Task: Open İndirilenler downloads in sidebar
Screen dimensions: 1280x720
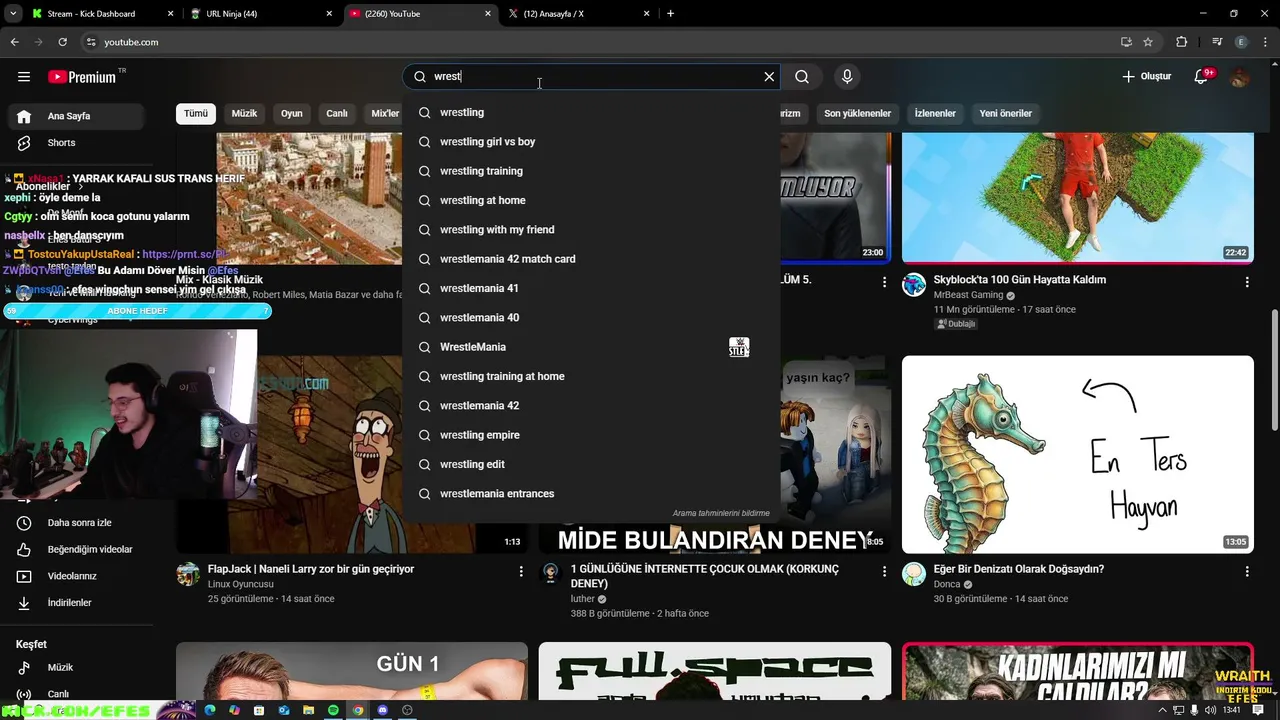Action: [x=77, y=604]
